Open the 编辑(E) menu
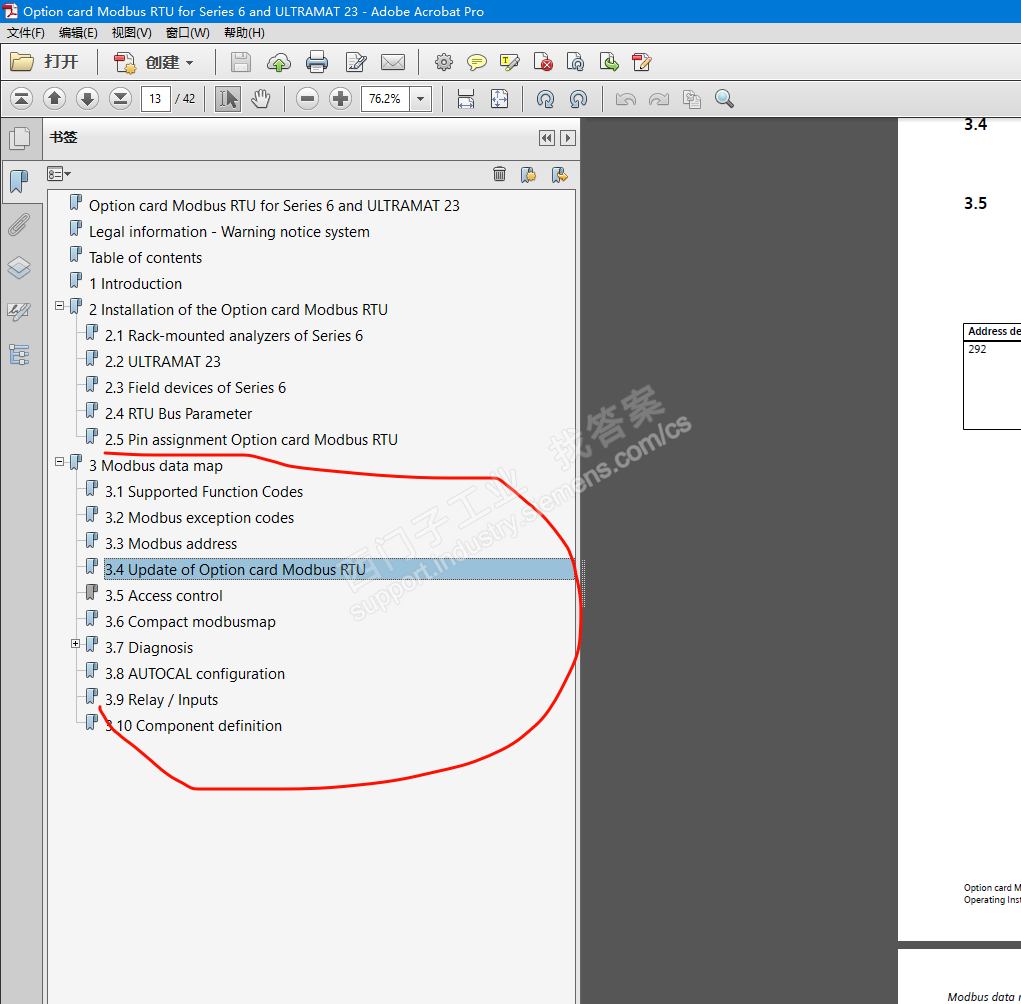 click(x=78, y=33)
